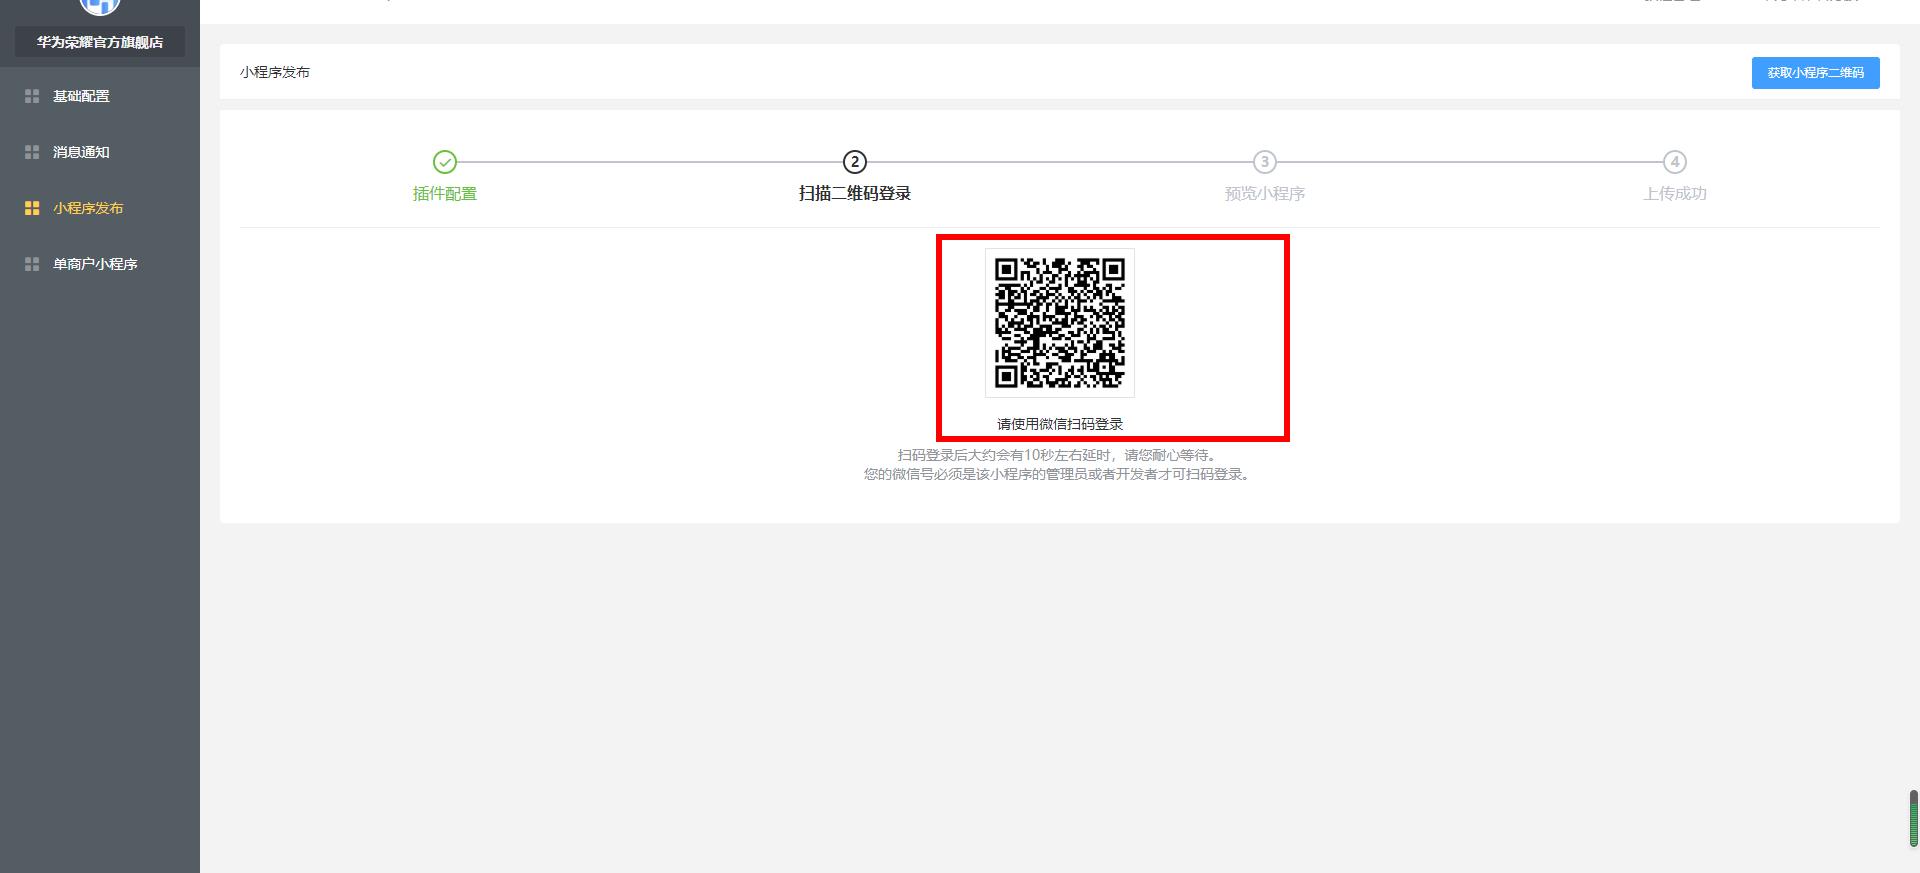This screenshot has width=1920, height=873.
Task: Click the grid icon beside 消息通知
Action: [32, 152]
